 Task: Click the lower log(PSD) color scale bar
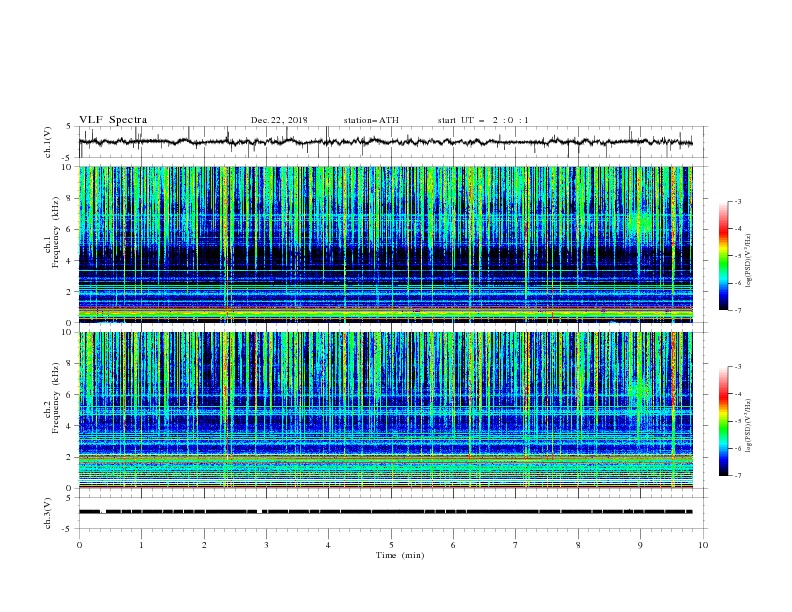coord(724,421)
